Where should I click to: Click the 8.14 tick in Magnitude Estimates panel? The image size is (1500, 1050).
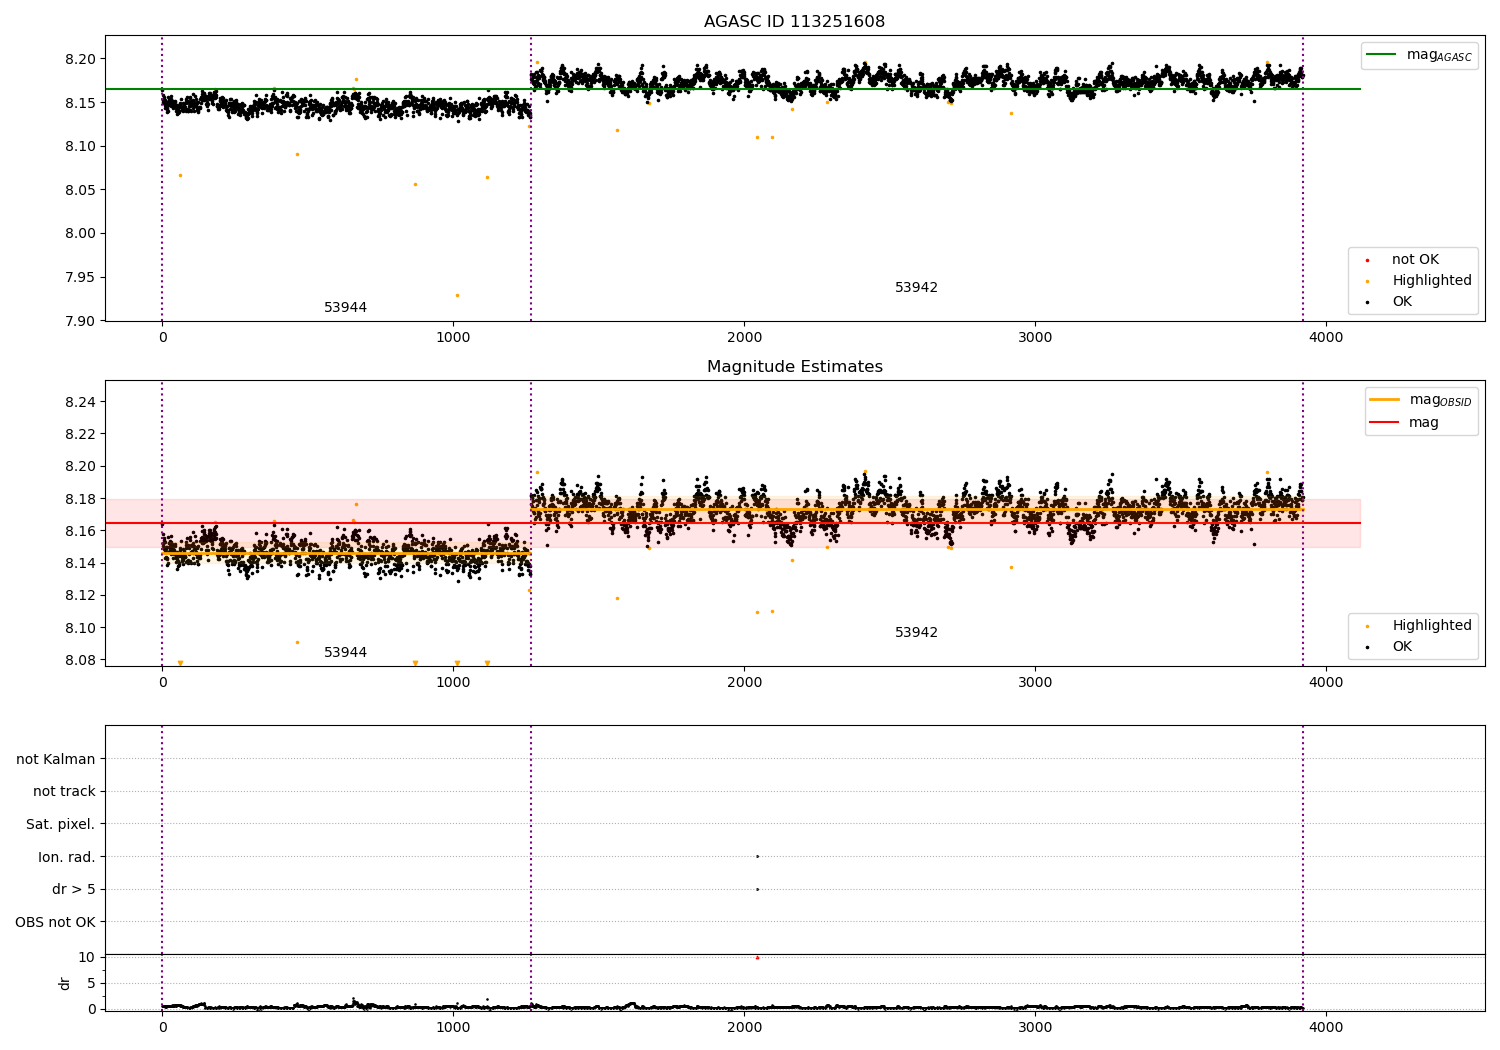[82, 564]
